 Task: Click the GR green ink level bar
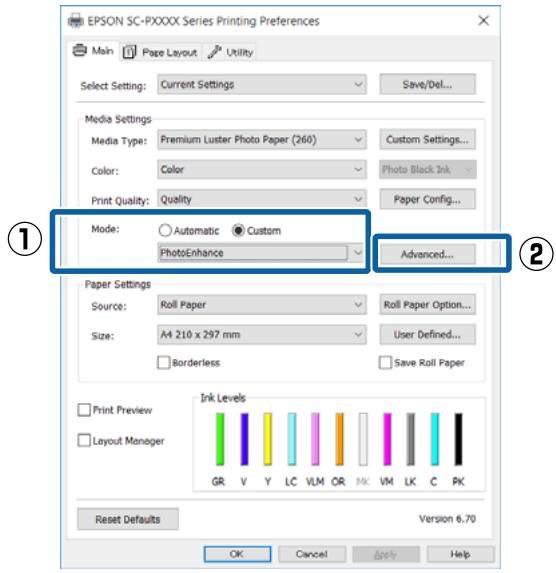click(x=220, y=439)
